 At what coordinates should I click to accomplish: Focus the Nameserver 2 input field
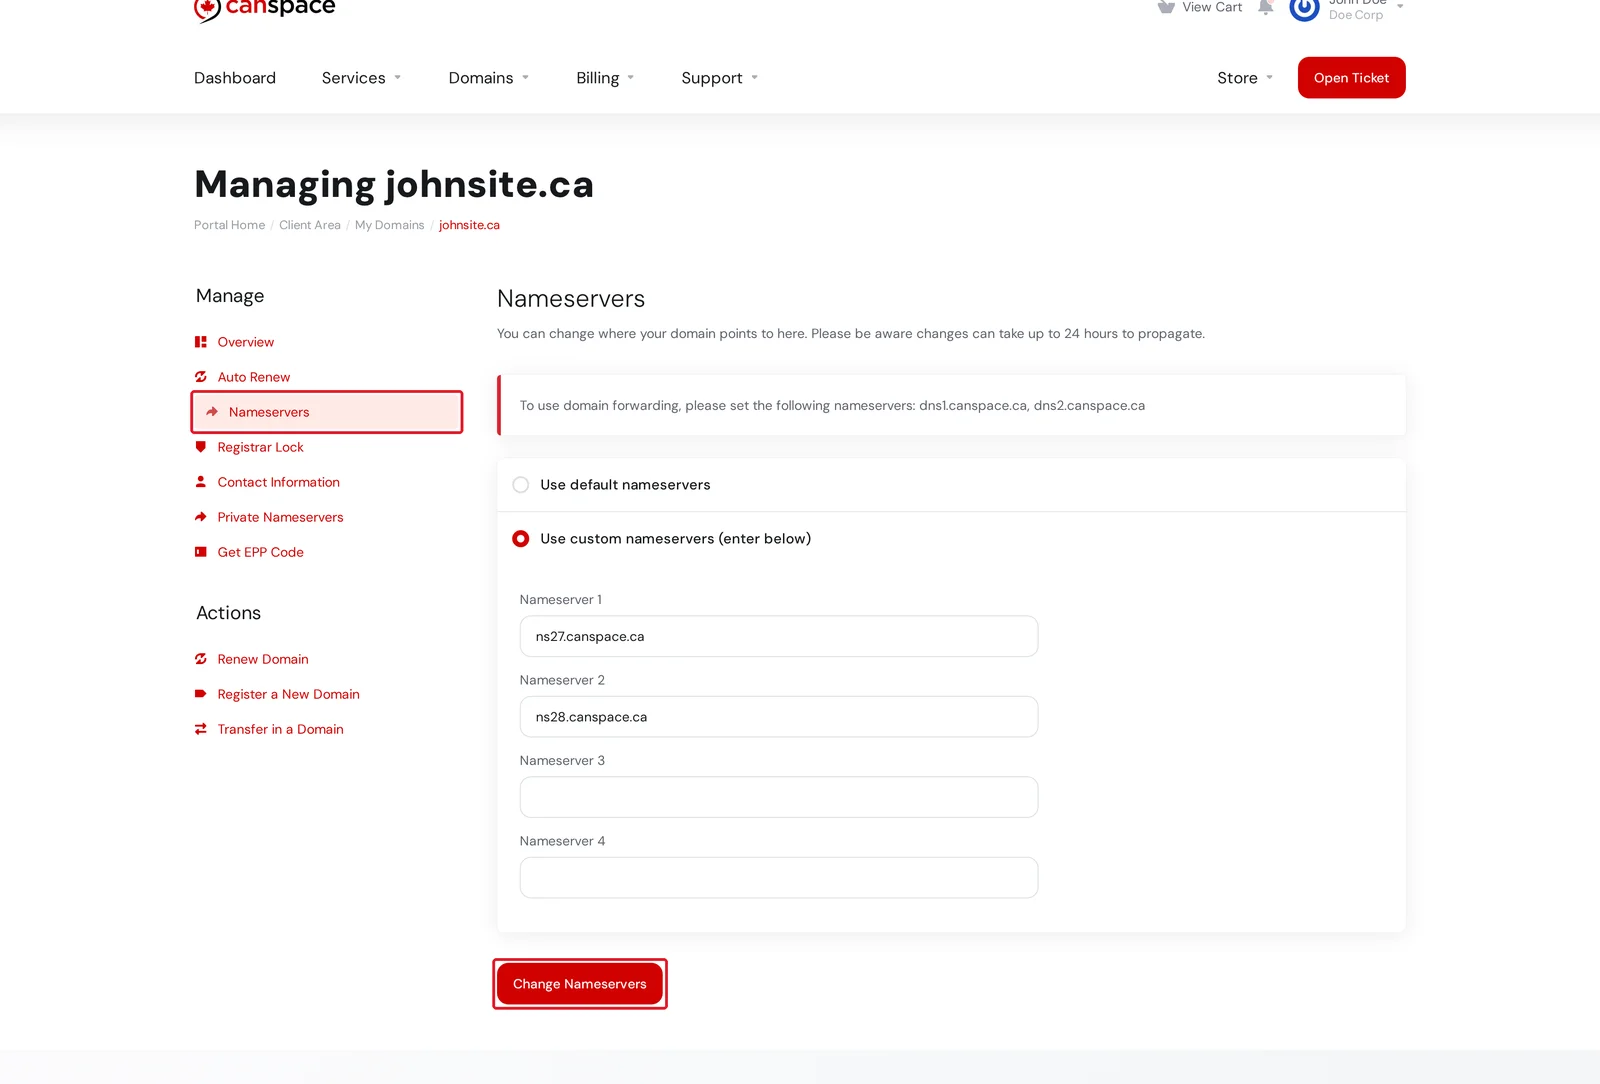click(x=779, y=717)
